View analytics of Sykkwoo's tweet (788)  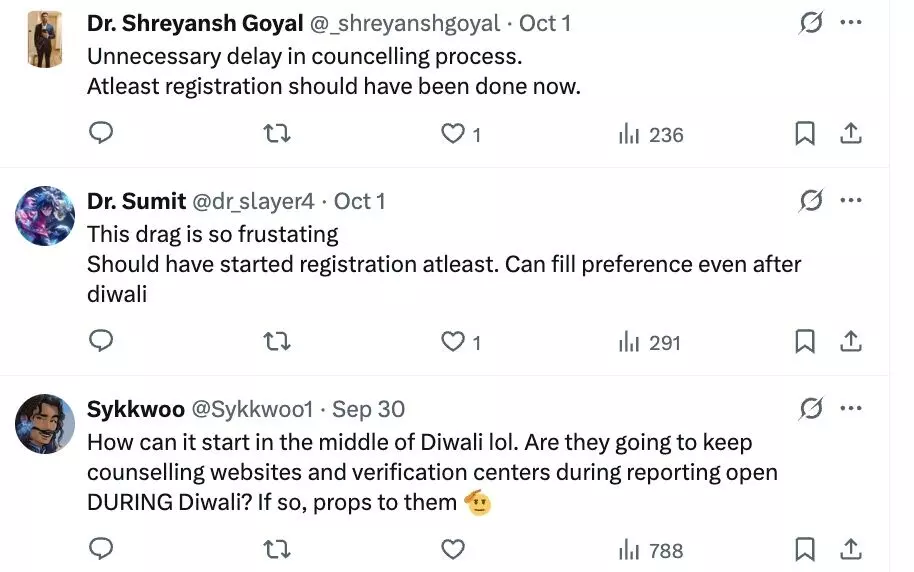pos(650,549)
